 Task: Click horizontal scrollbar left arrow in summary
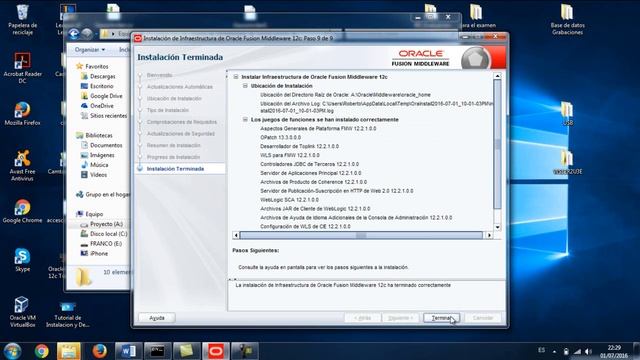(236, 235)
